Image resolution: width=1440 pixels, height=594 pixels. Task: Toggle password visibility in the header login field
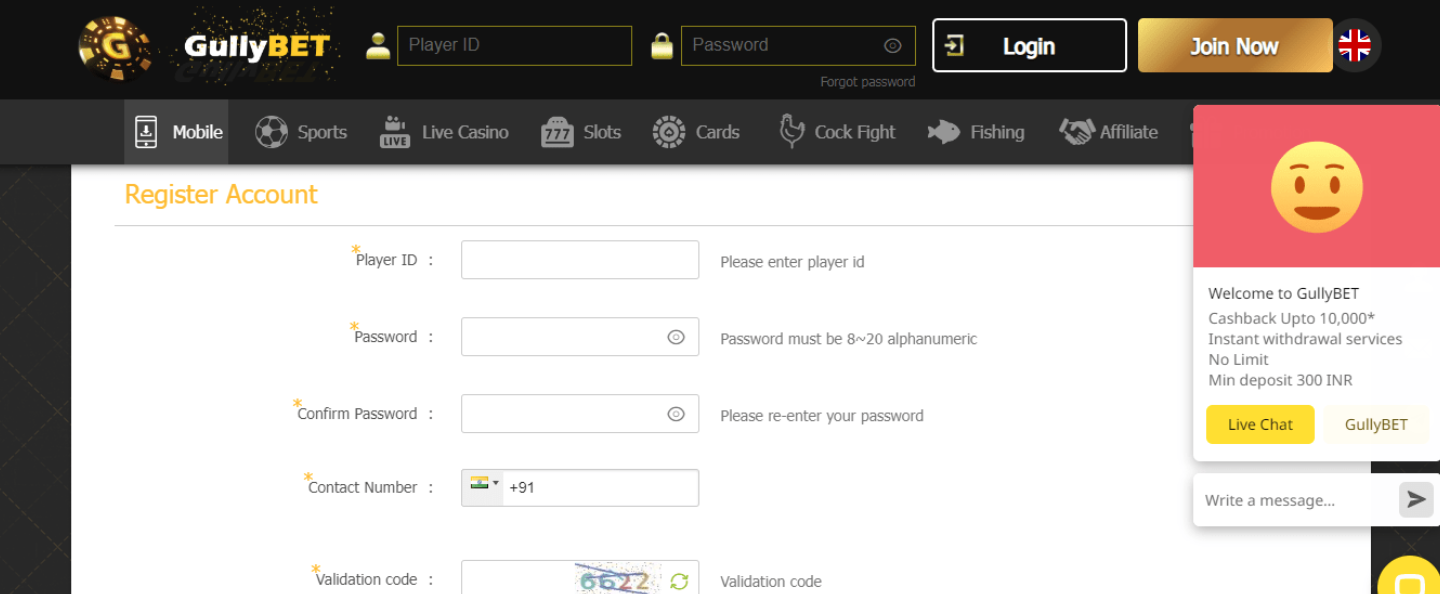coord(893,46)
